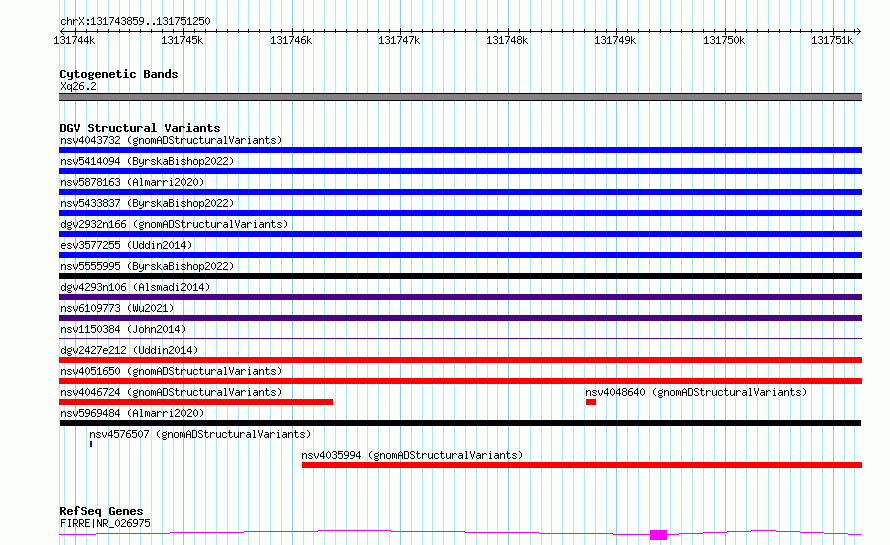Click ruler position 131751k
This screenshot has width=890, height=545.
click(832, 40)
